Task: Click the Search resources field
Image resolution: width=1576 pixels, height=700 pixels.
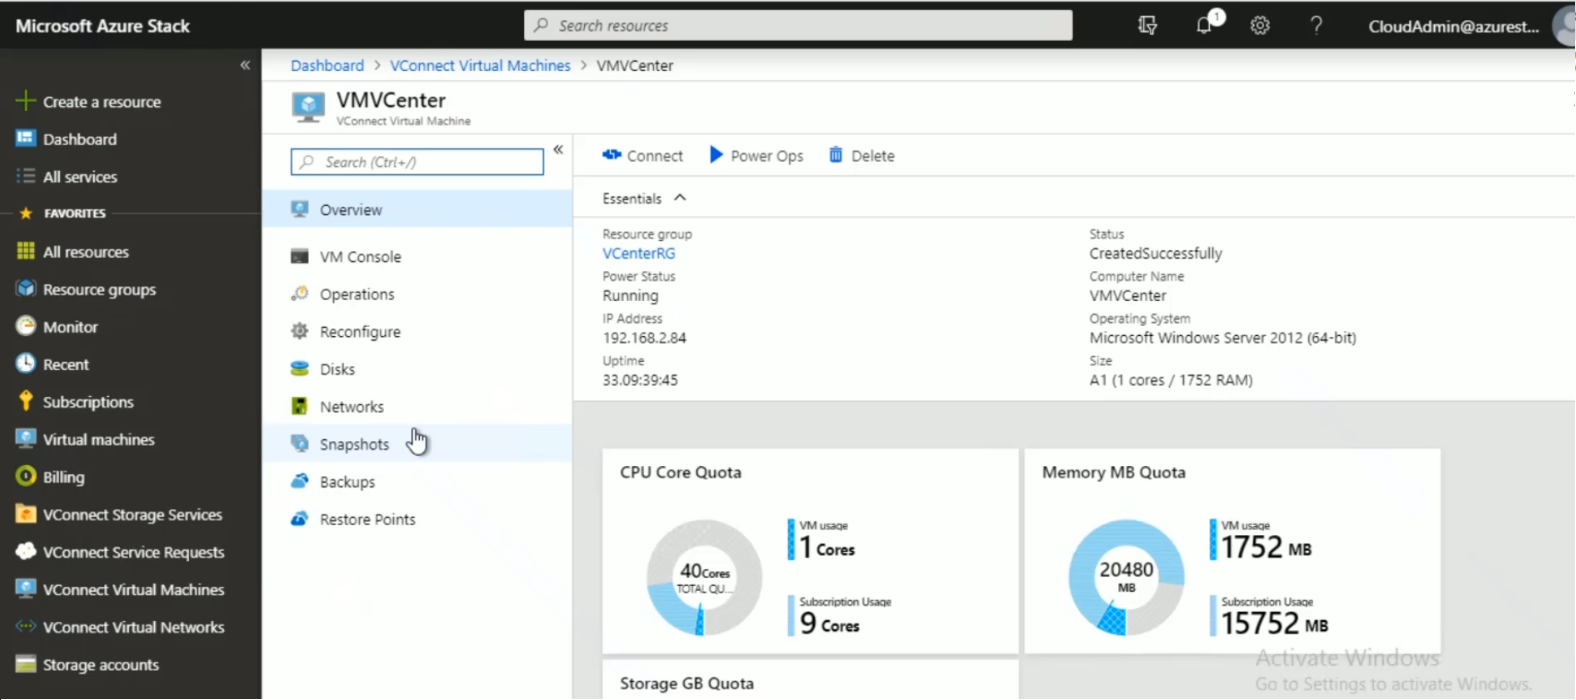Action: click(798, 25)
